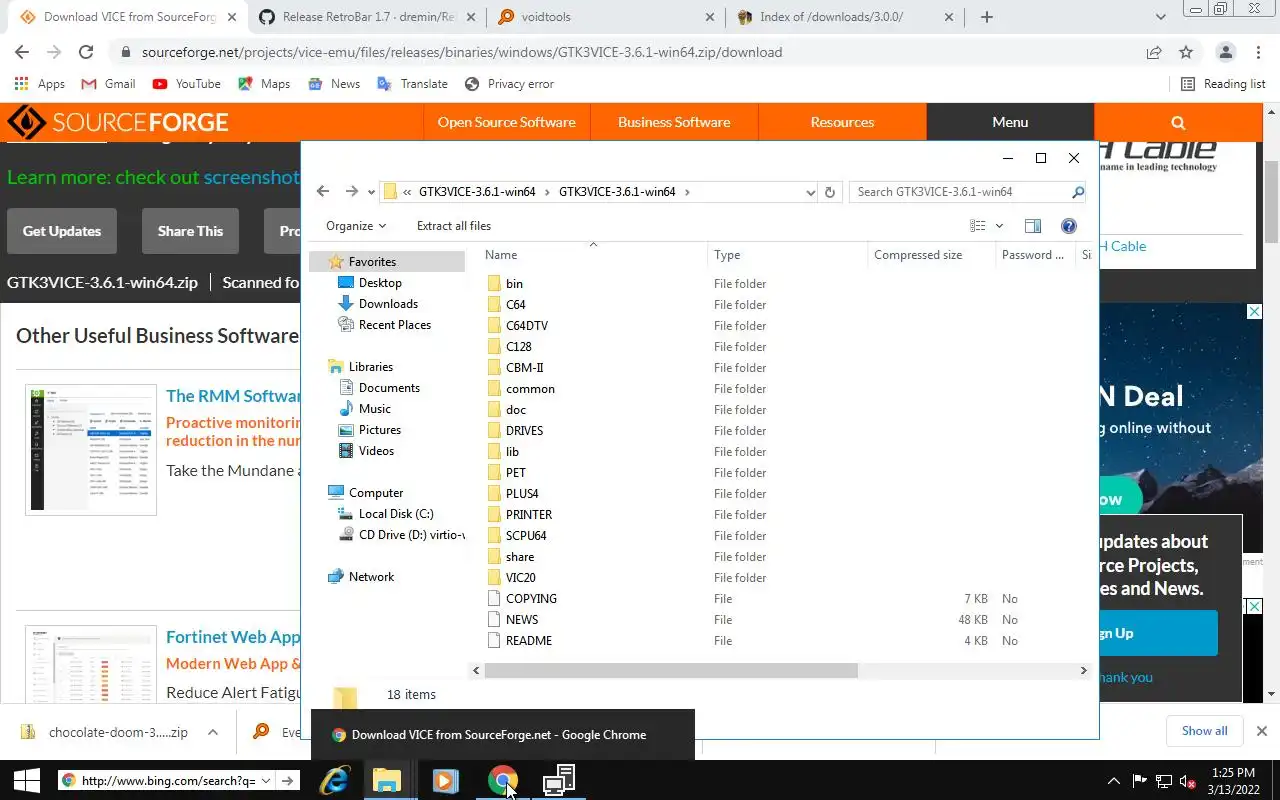Select Desktop in navigation pane

coord(380,283)
